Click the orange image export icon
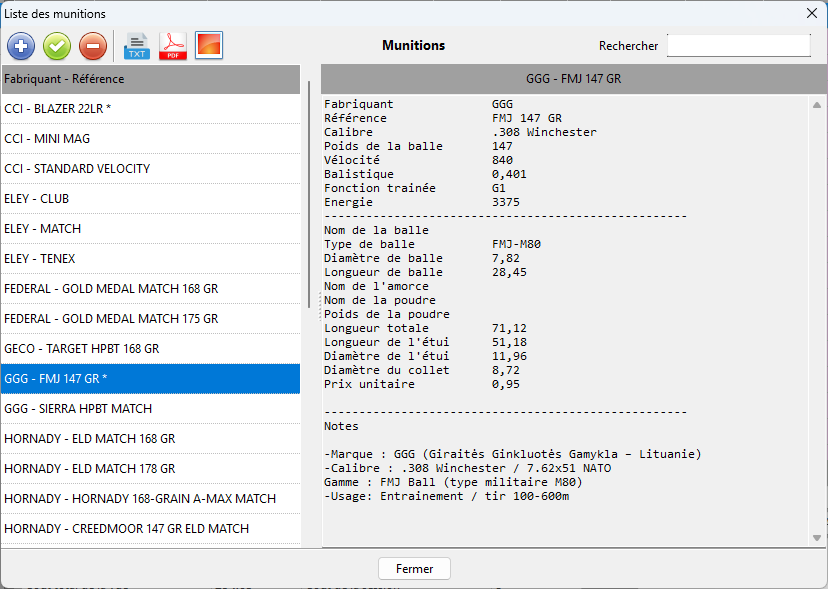Image resolution: width=828 pixels, height=589 pixels. (x=209, y=45)
